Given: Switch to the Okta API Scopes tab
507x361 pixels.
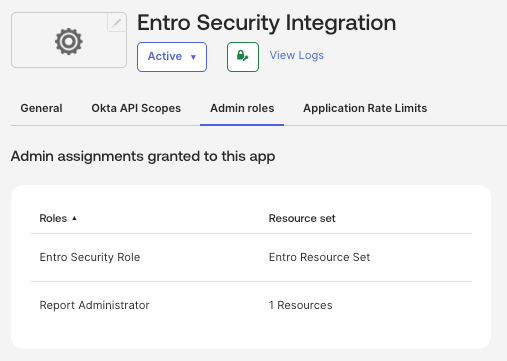Looking at the screenshot, I should (136, 108).
